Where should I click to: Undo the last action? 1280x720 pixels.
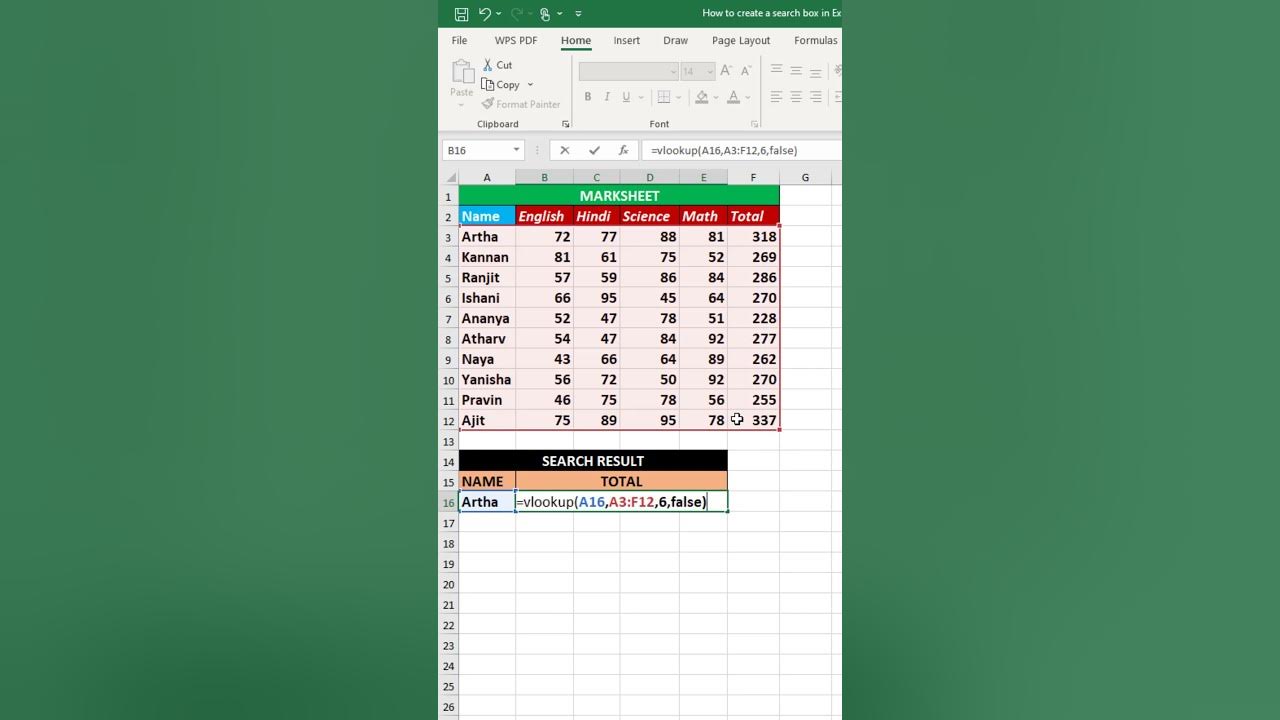coord(484,14)
